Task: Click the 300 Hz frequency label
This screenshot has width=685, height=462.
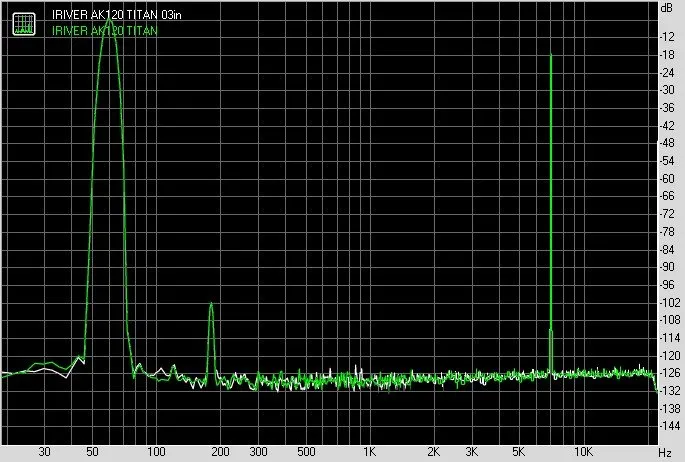Action: [258, 452]
